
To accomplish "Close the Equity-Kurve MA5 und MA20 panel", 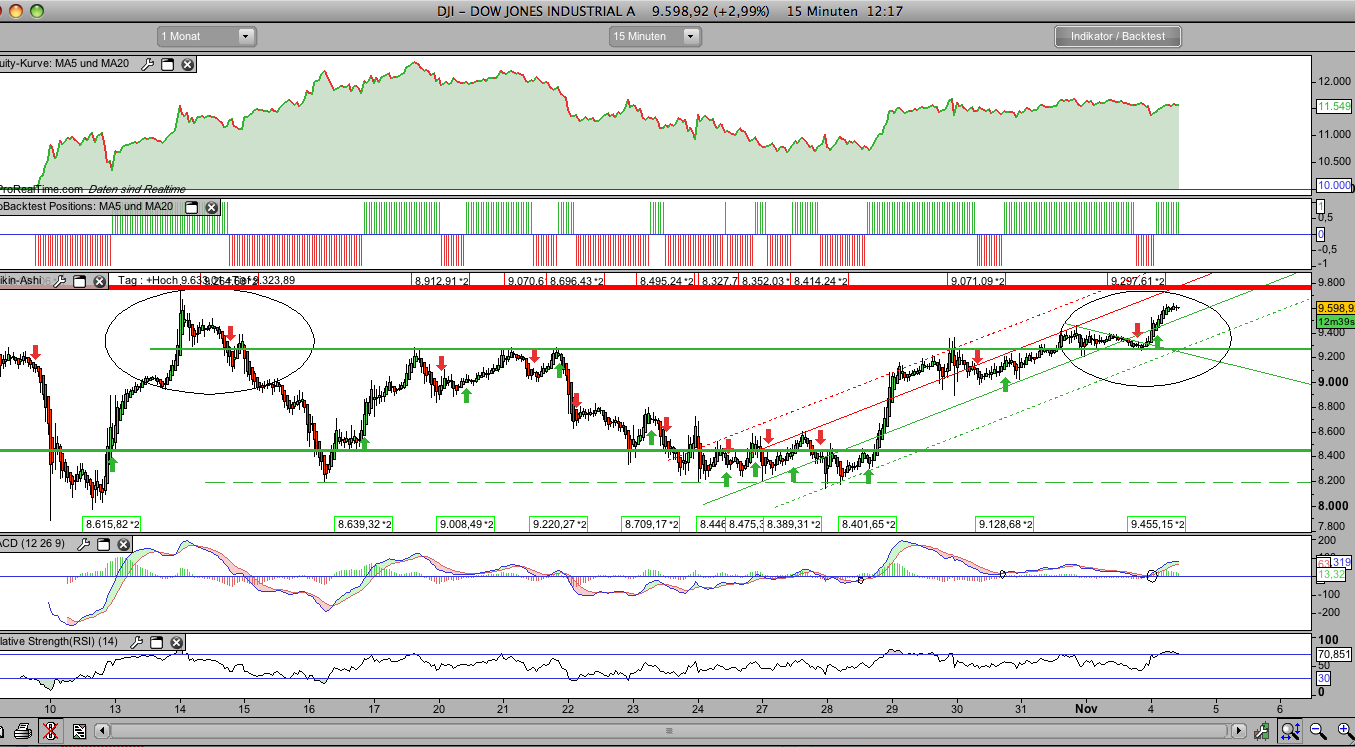I will tap(188, 65).
